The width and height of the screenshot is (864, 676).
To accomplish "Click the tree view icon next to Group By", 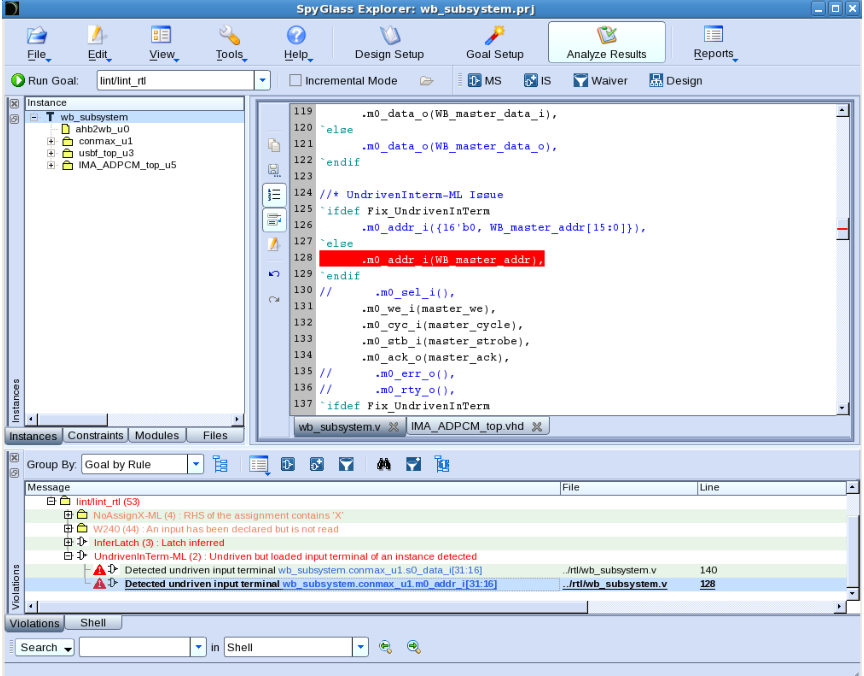I will click(220, 464).
